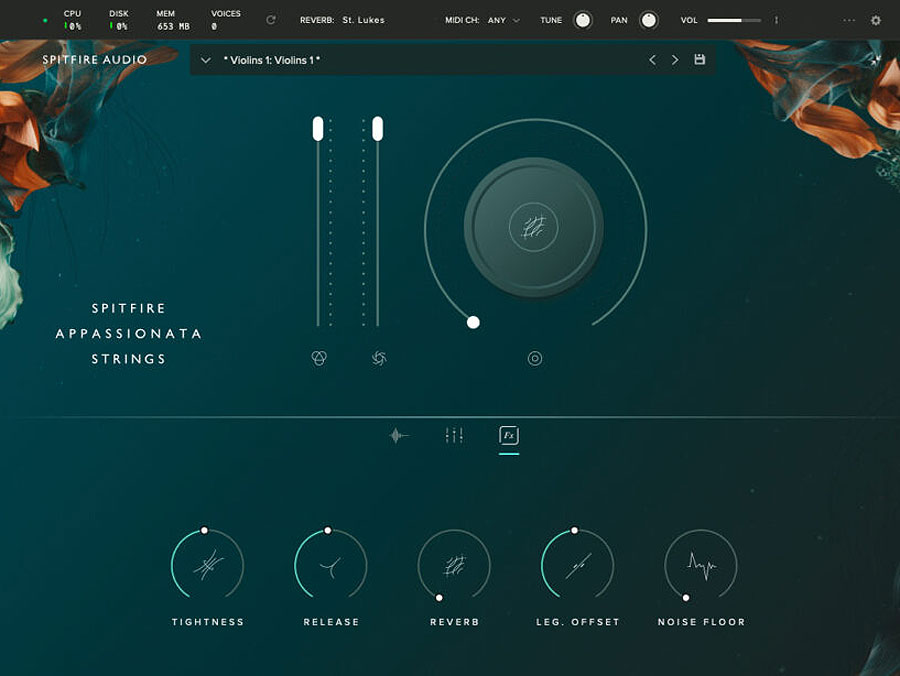Click the green status indicator dot

(x=45, y=21)
